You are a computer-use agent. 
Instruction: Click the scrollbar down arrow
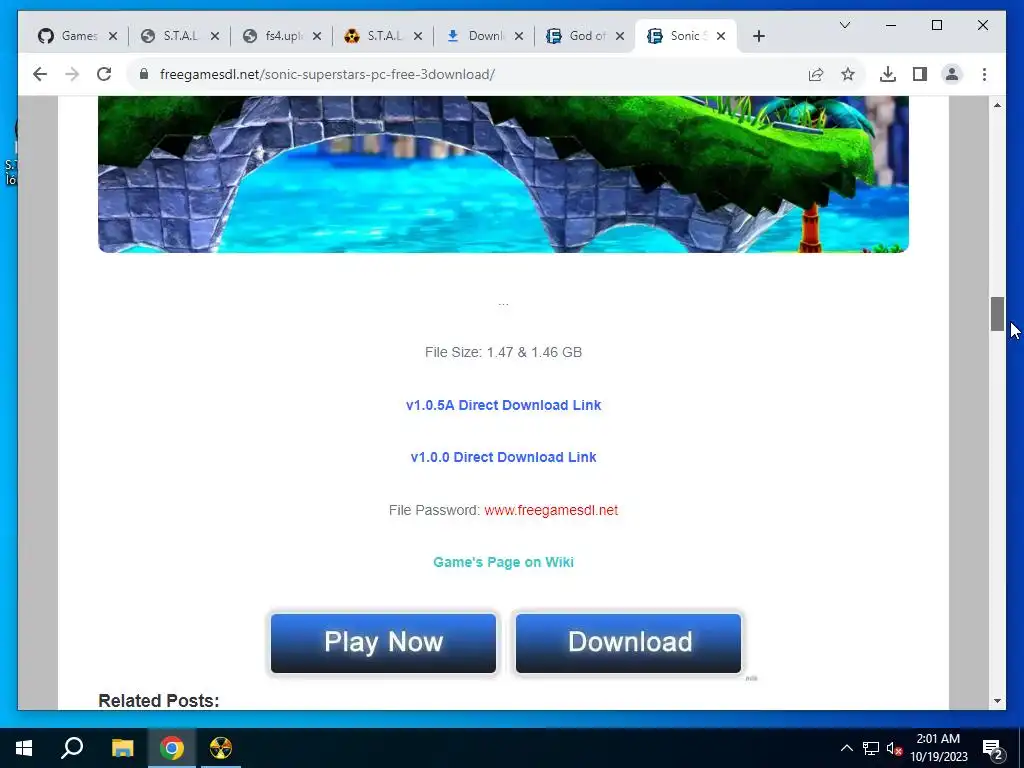click(997, 701)
